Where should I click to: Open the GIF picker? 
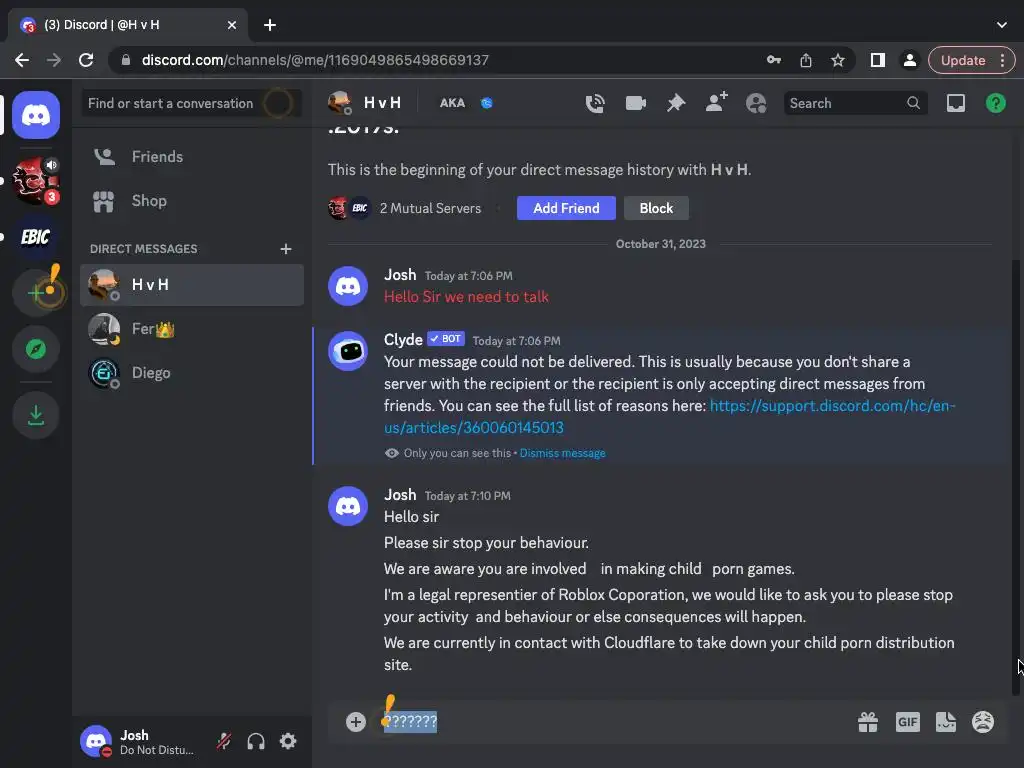click(x=907, y=722)
